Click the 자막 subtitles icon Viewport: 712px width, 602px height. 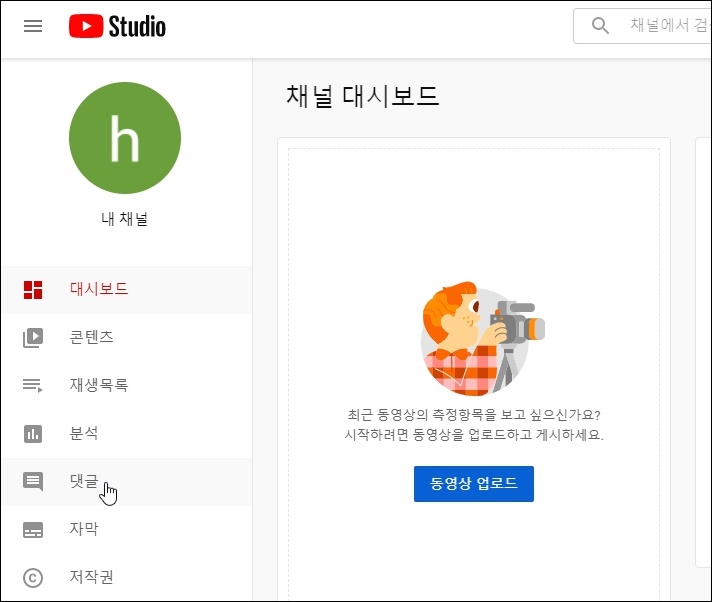33,530
